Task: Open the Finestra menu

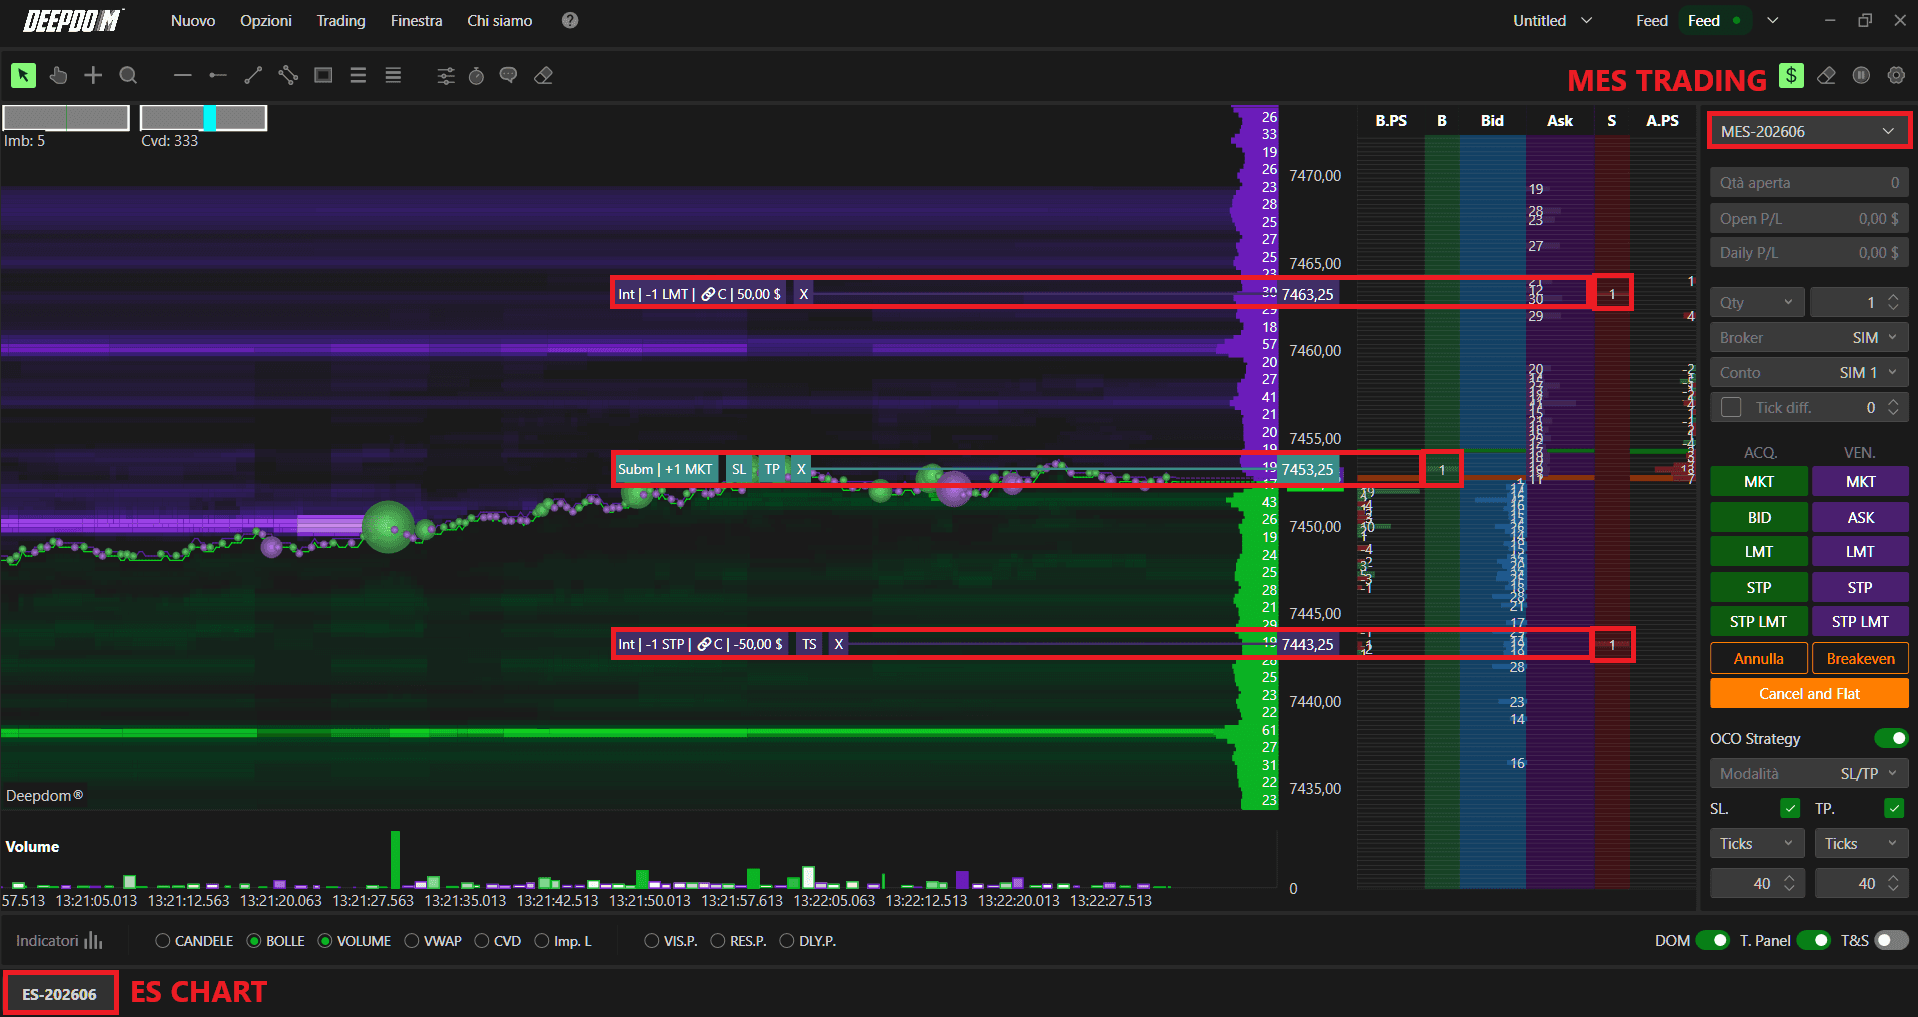Action: tap(416, 20)
